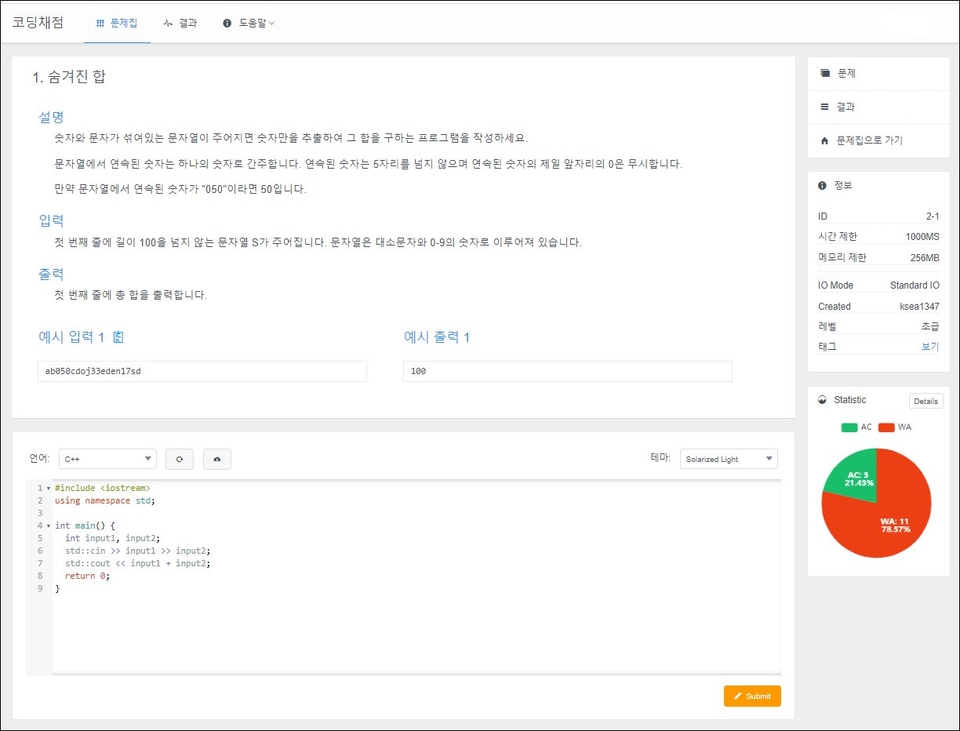Select 결과 in the right sidebar
The image size is (960, 731).
click(879, 107)
